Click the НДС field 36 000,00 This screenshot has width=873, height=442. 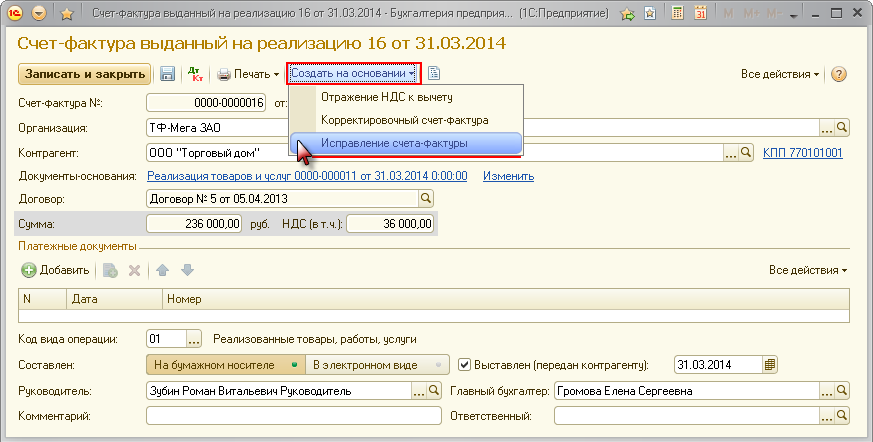[390, 224]
